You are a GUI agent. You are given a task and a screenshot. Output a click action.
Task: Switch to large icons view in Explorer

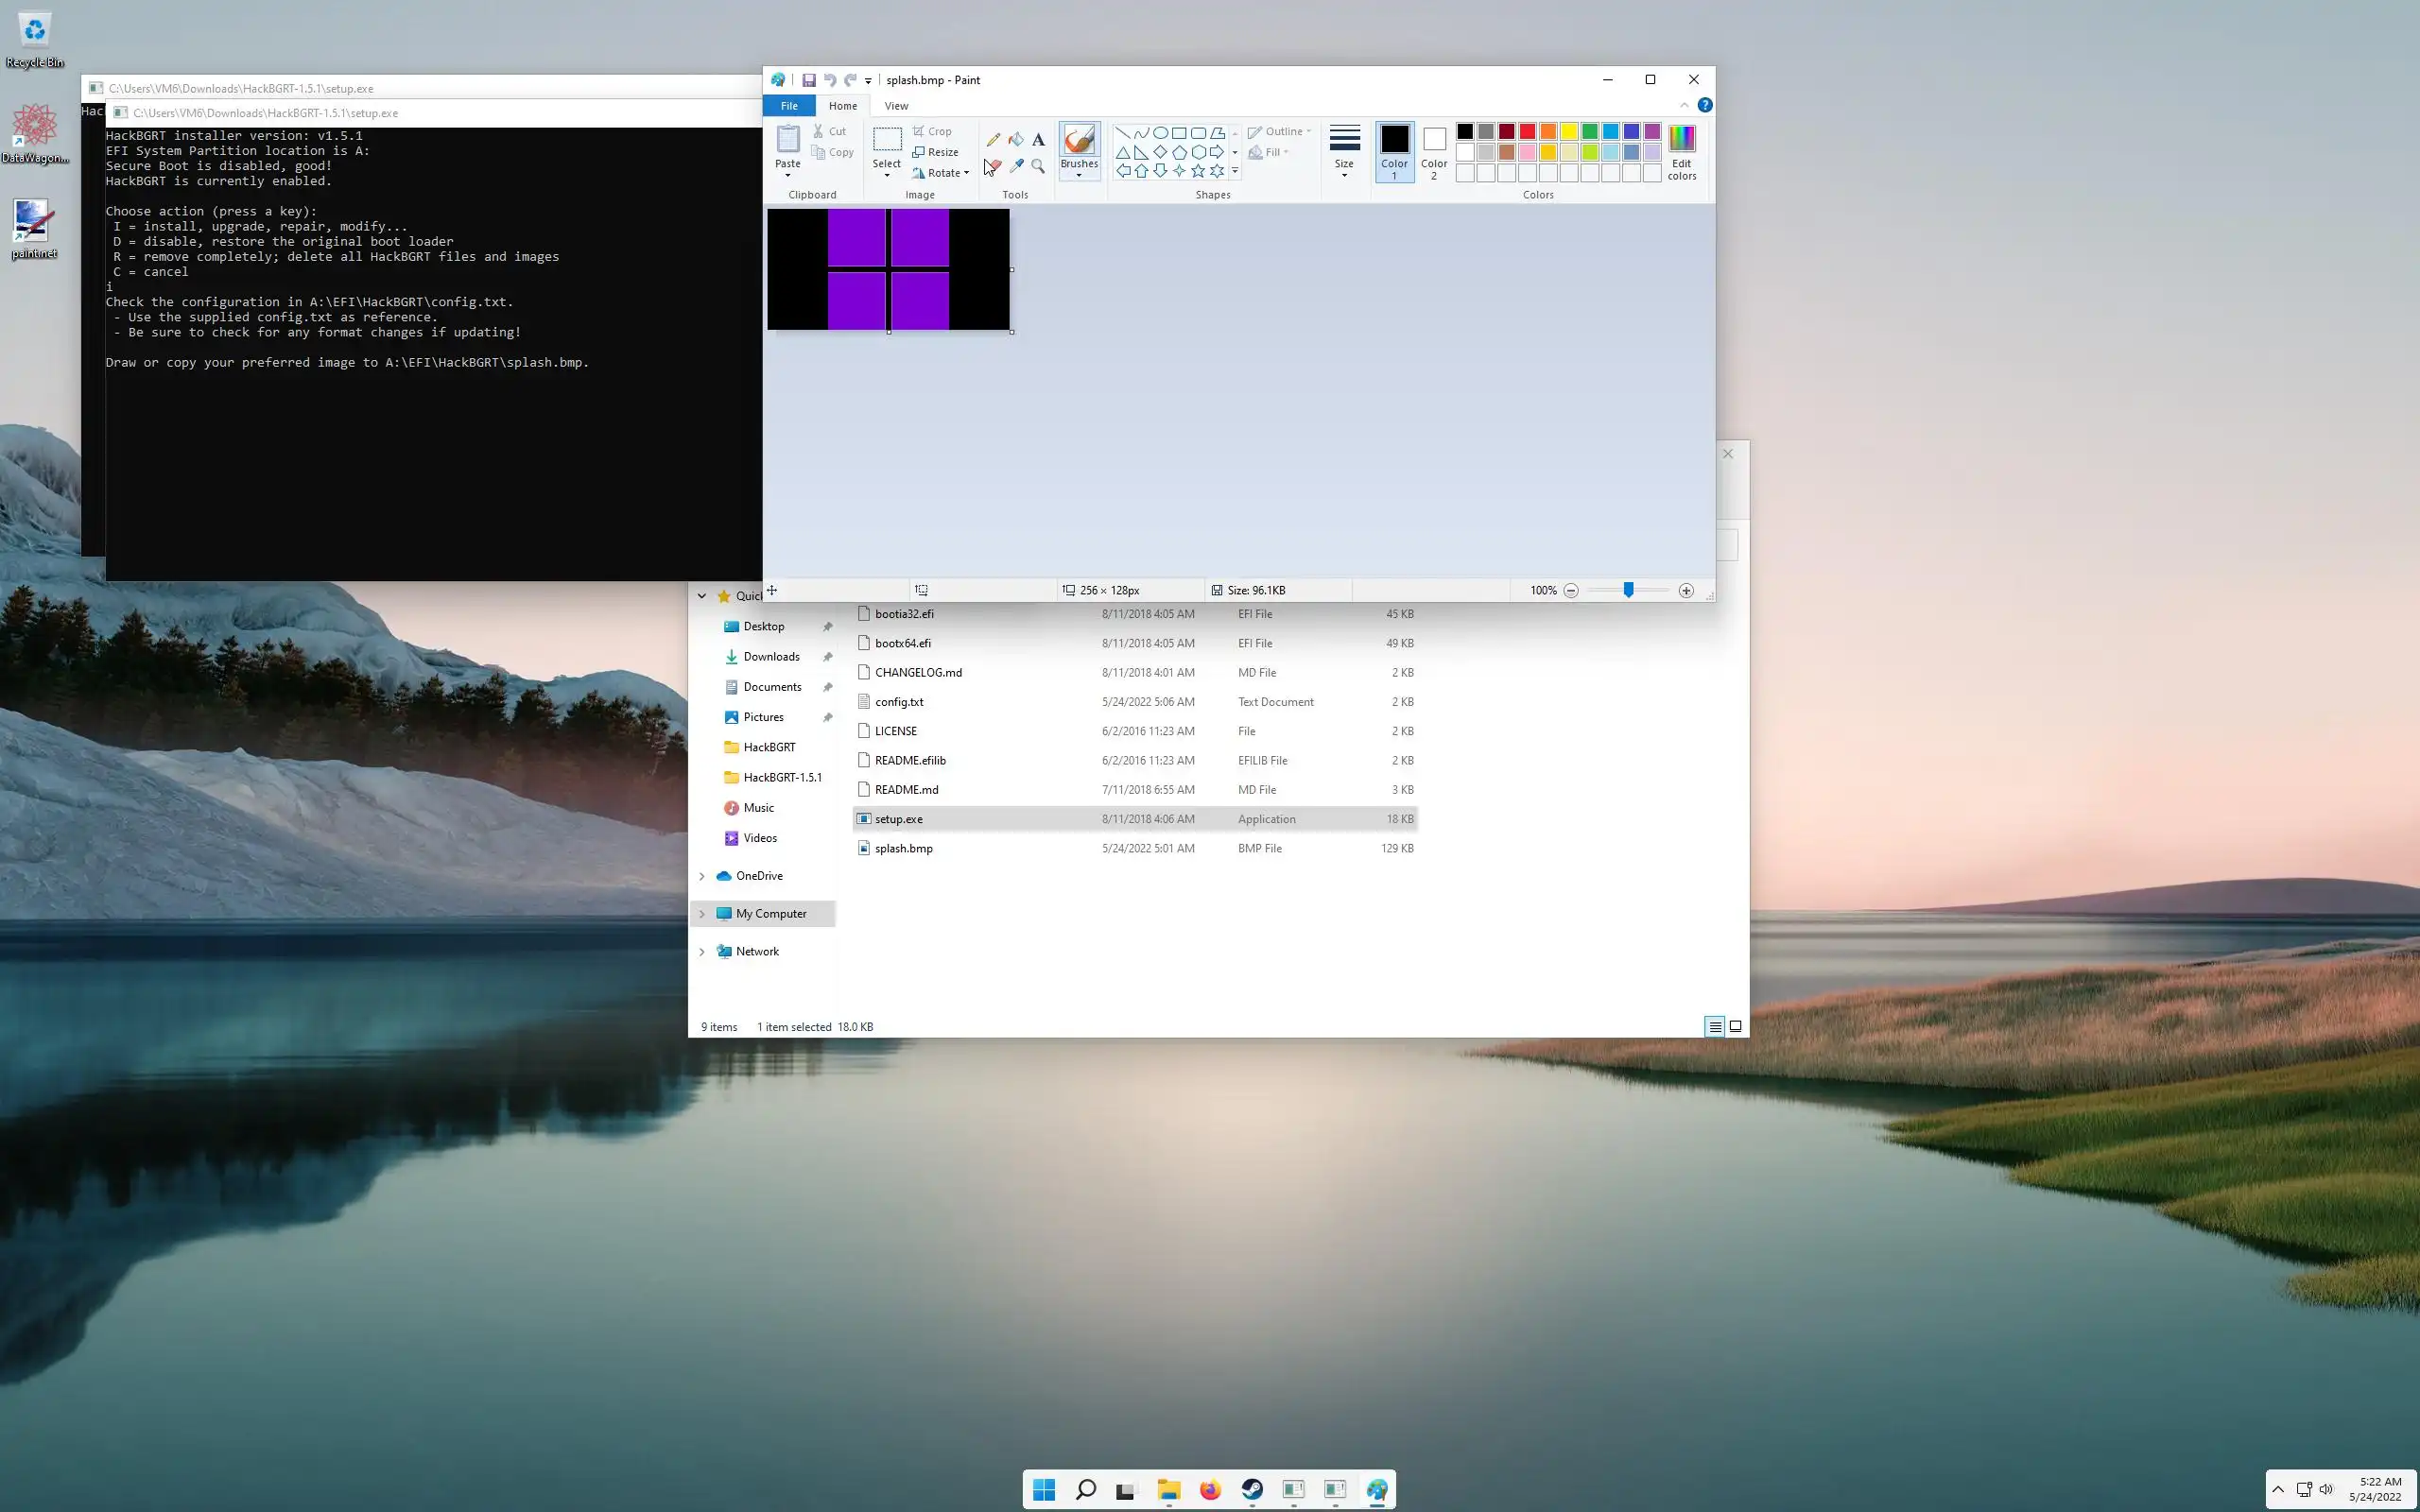tap(1736, 1026)
